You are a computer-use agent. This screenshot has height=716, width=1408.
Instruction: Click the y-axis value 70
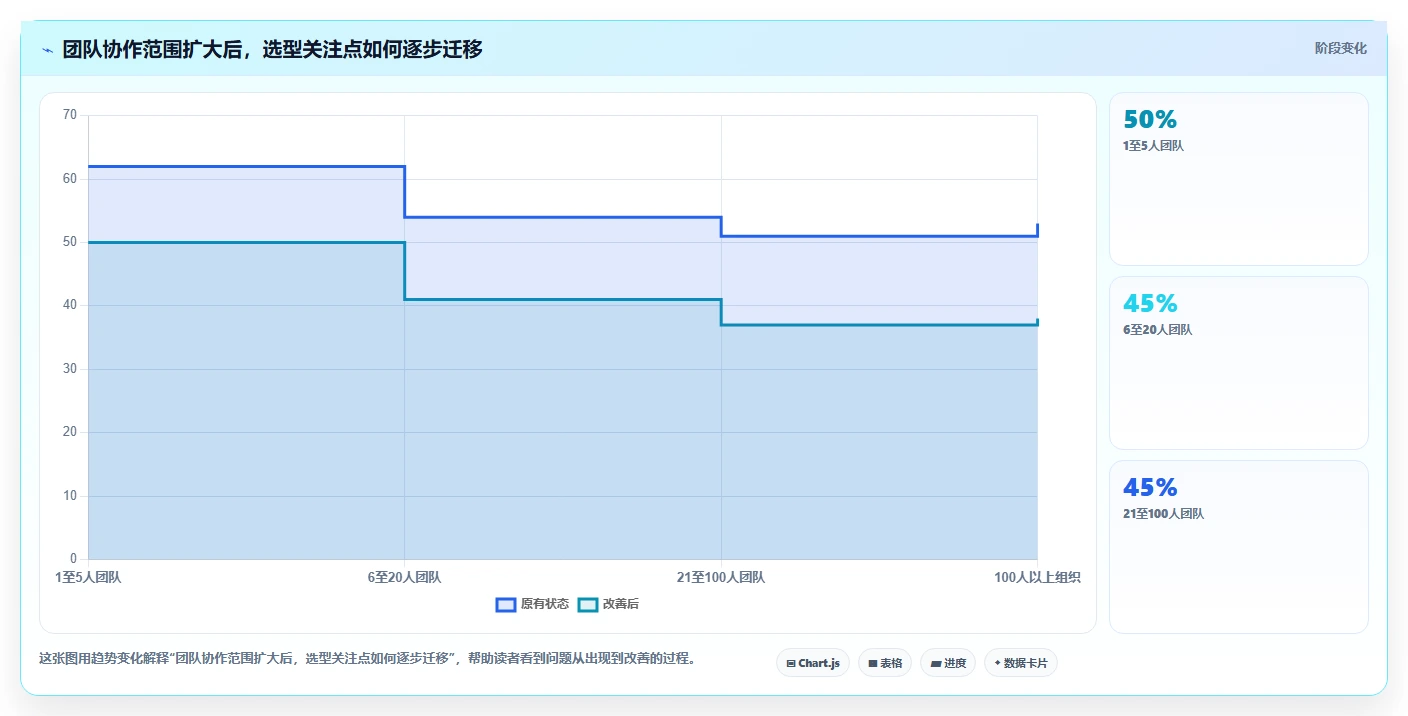(70, 115)
